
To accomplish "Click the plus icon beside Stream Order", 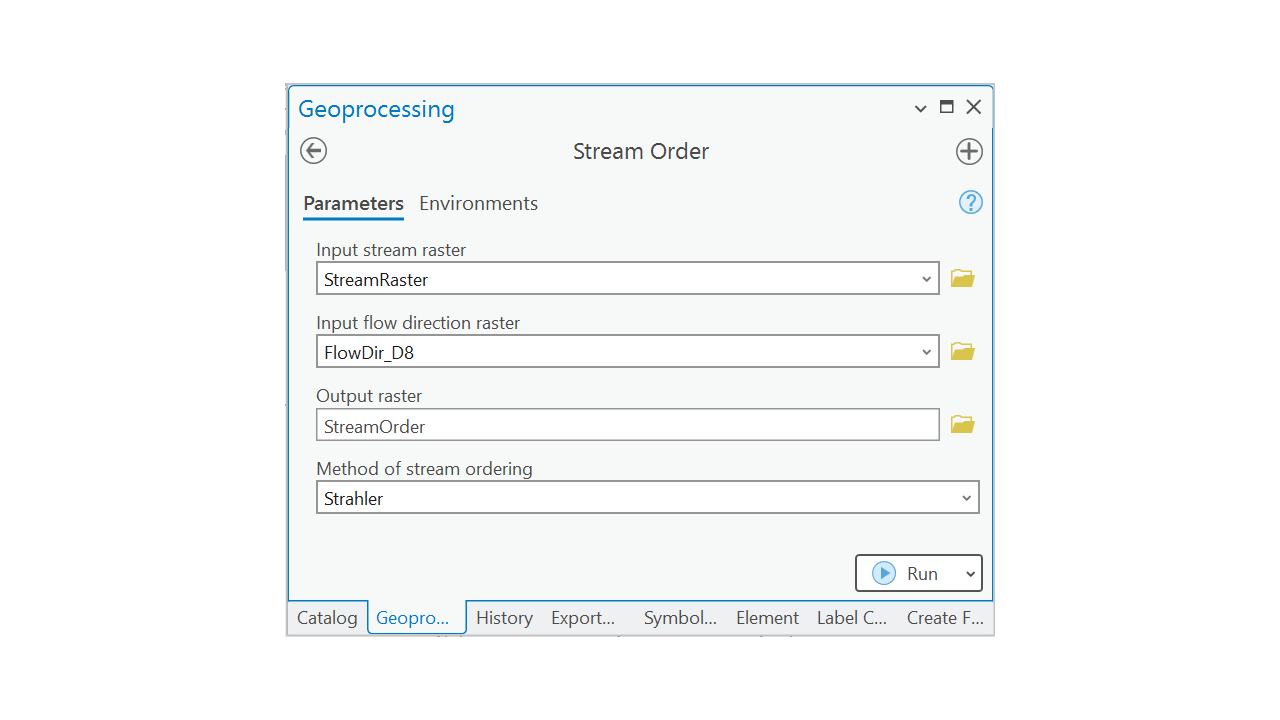I will tap(969, 151).
